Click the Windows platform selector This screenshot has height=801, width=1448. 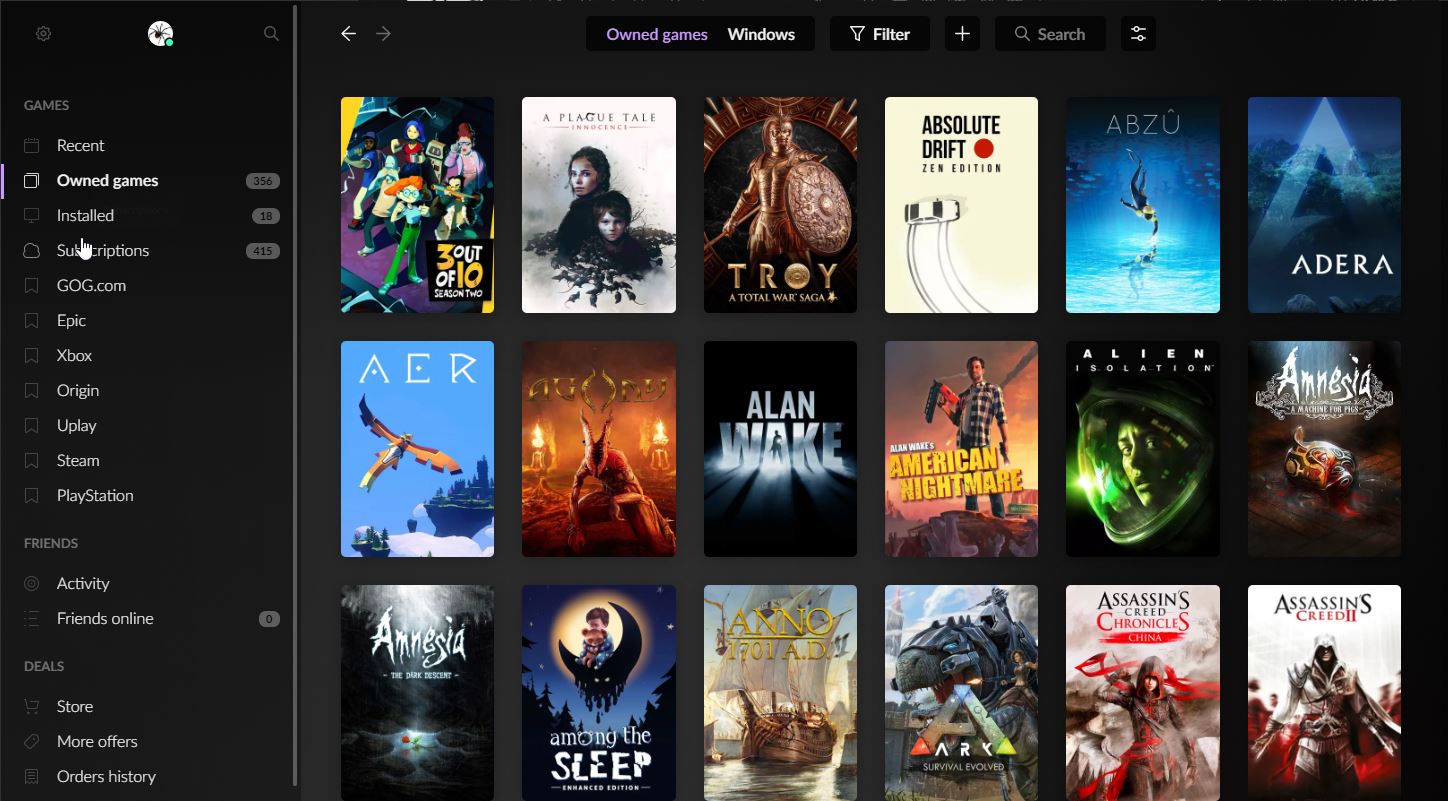click(761, 34)
